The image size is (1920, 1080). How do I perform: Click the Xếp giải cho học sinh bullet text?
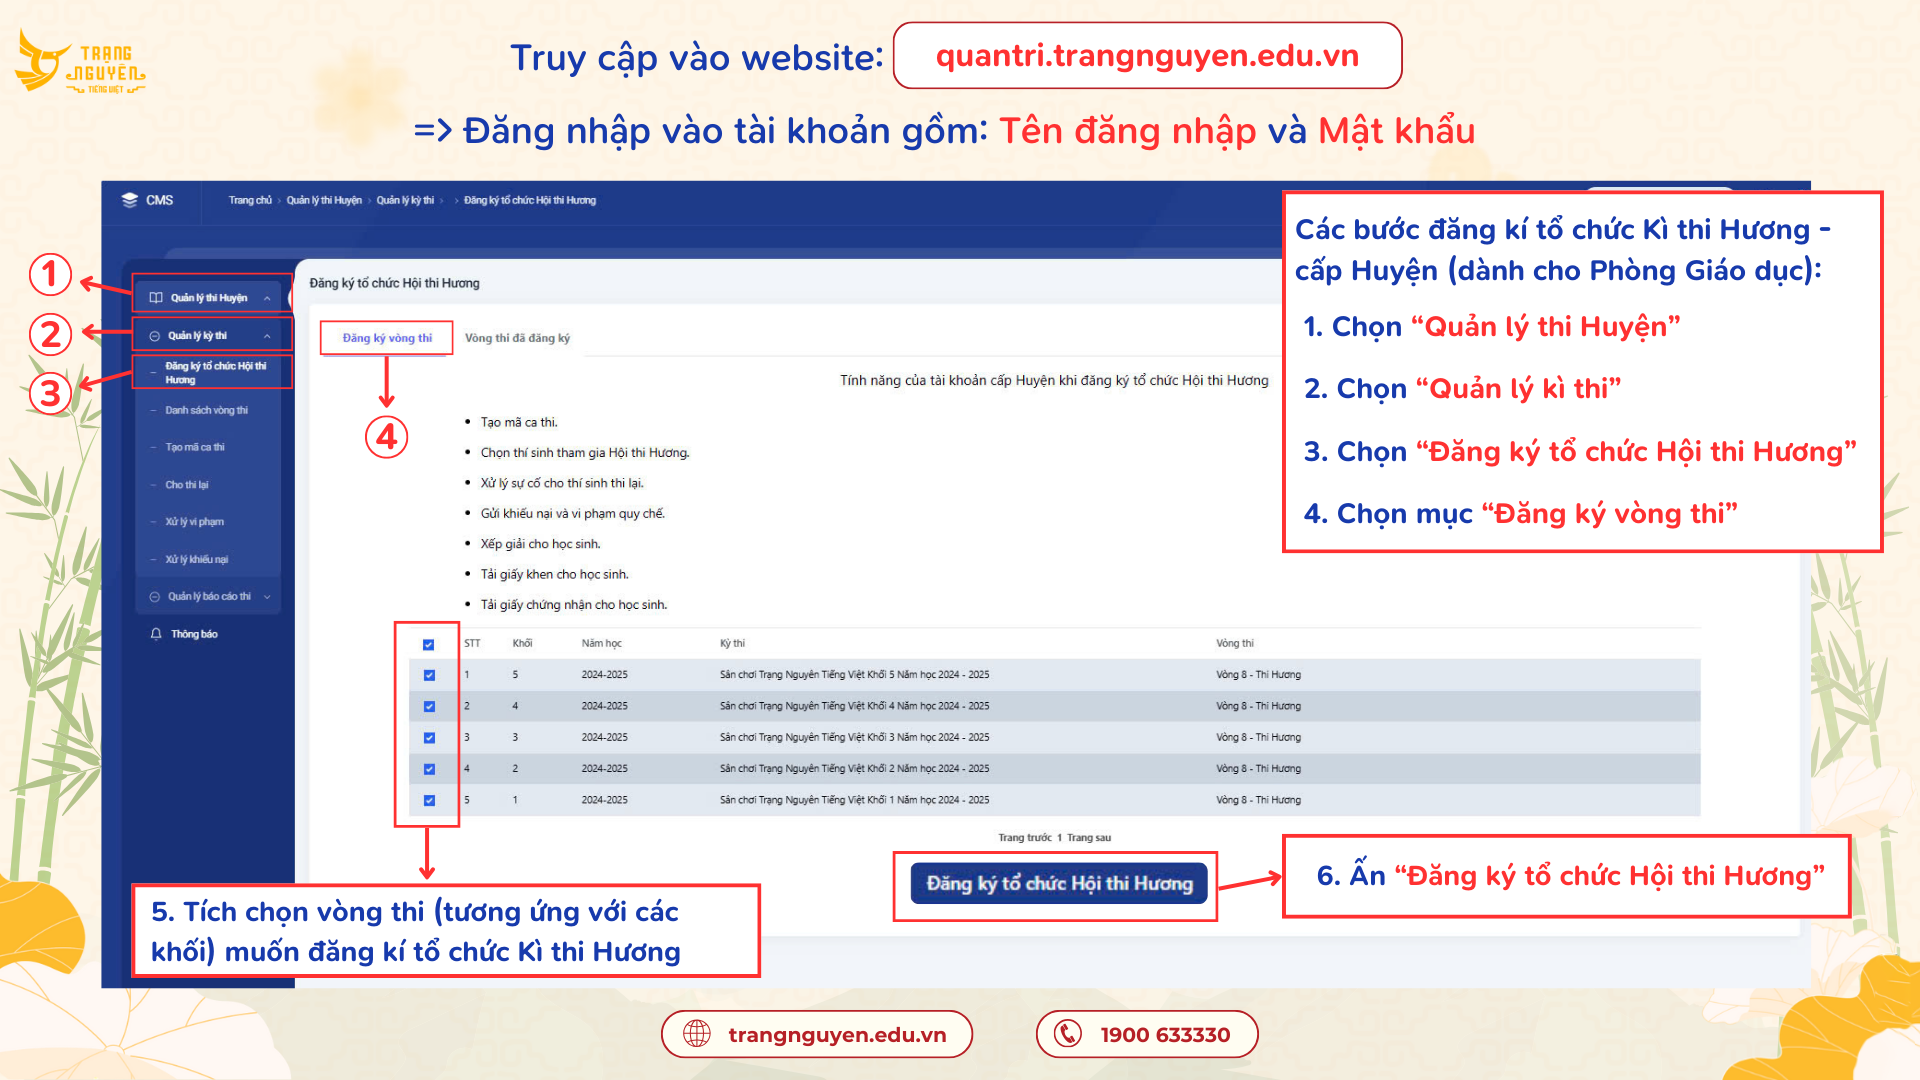[x=540, y=544]
